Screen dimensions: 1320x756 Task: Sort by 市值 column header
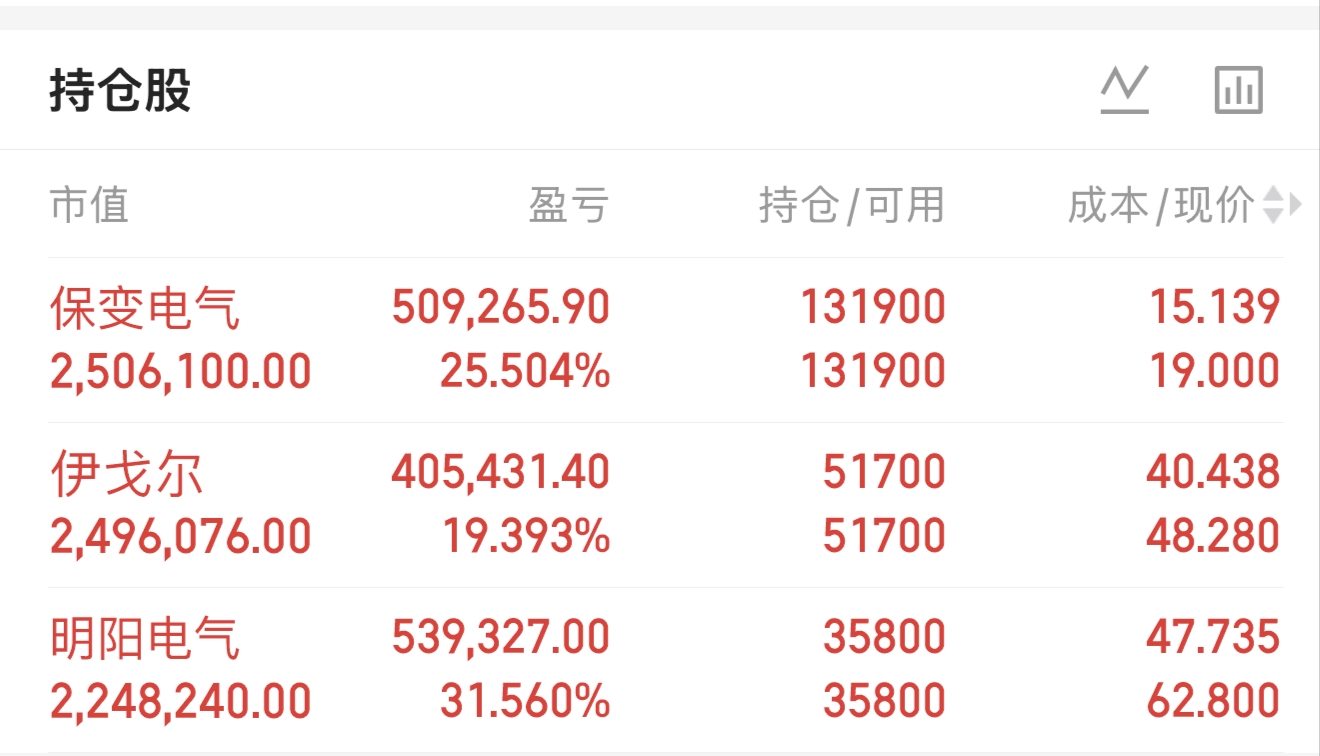(89, 205)
